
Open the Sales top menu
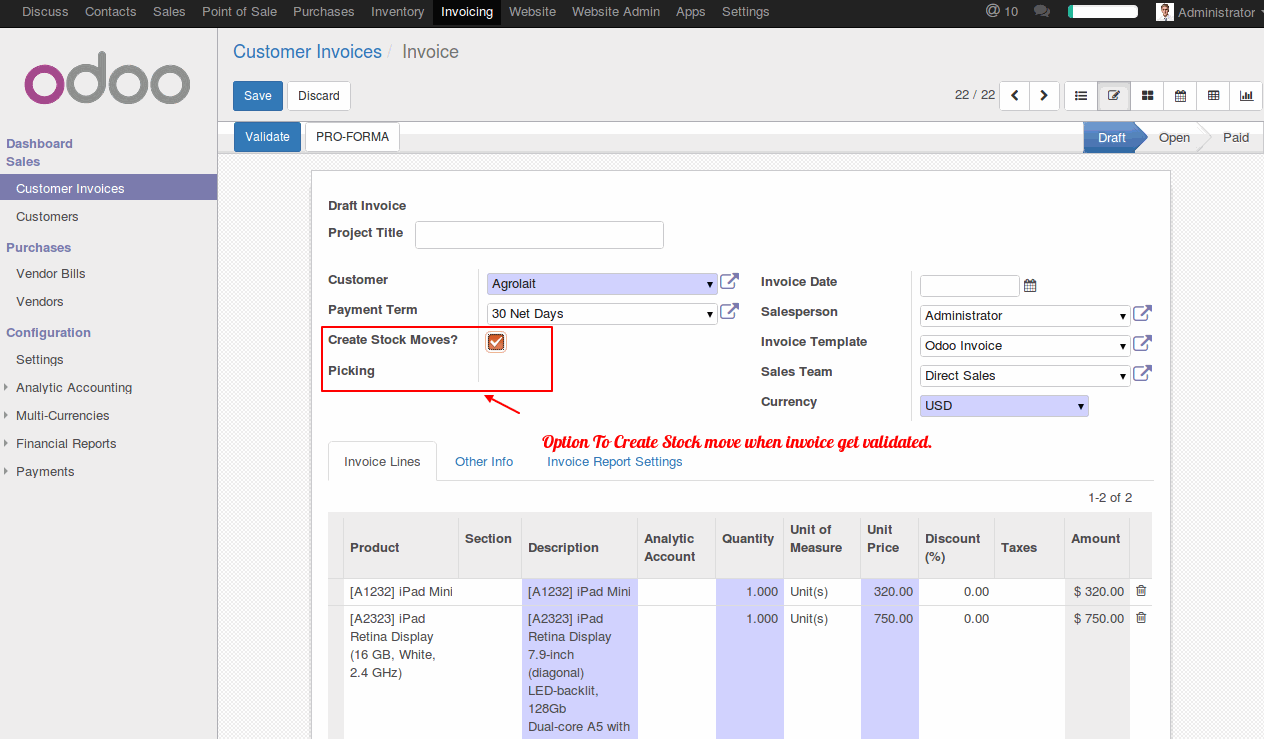tap(169, 12)
